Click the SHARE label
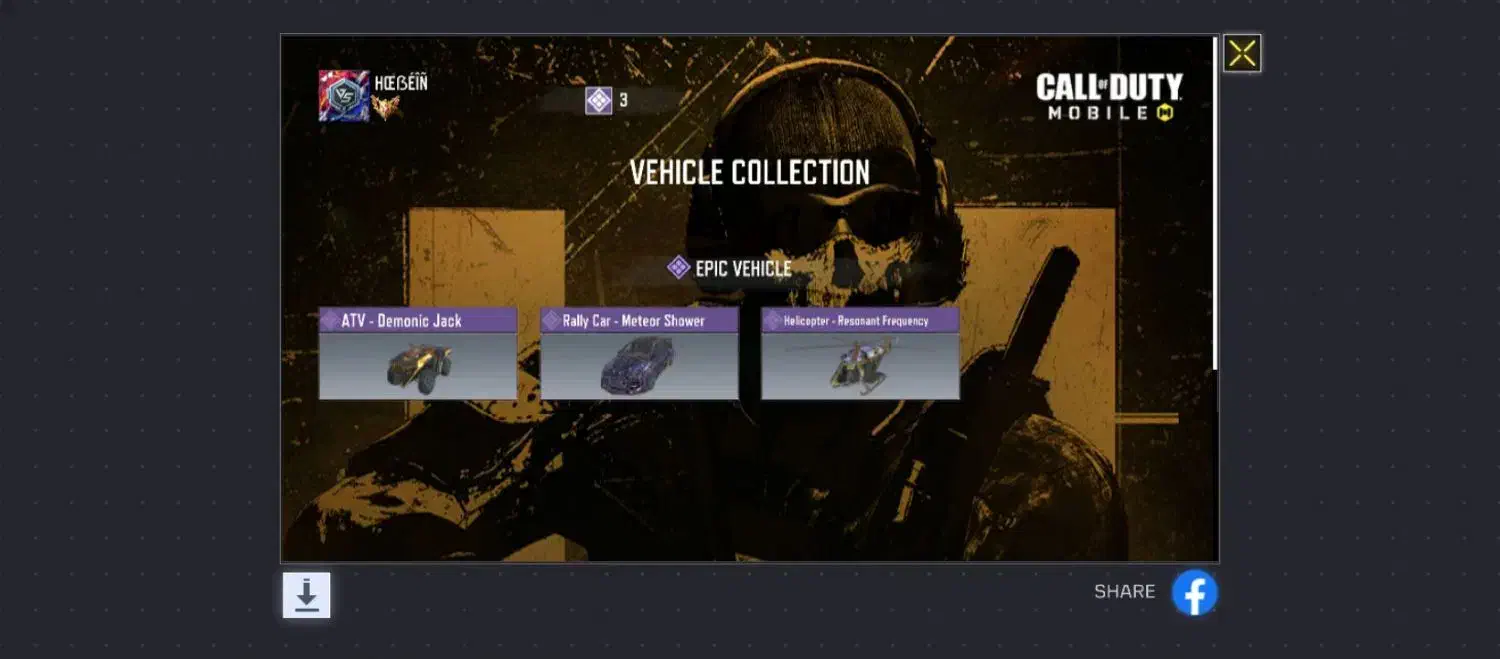 coord(1124,591)
